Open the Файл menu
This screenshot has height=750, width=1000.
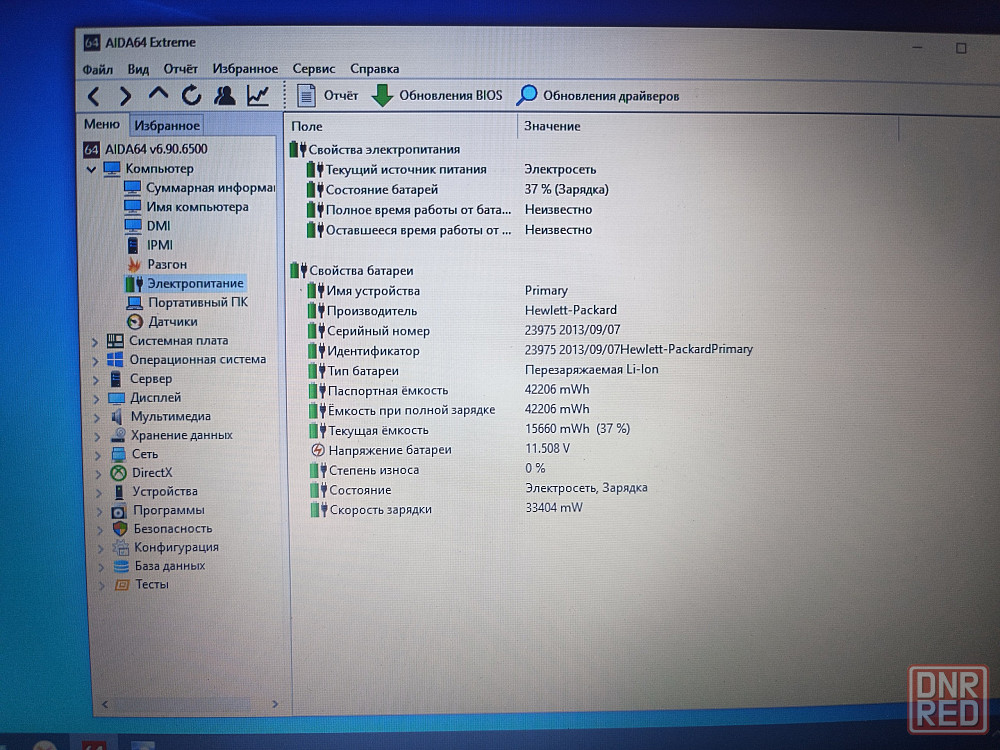click(97, 69)
